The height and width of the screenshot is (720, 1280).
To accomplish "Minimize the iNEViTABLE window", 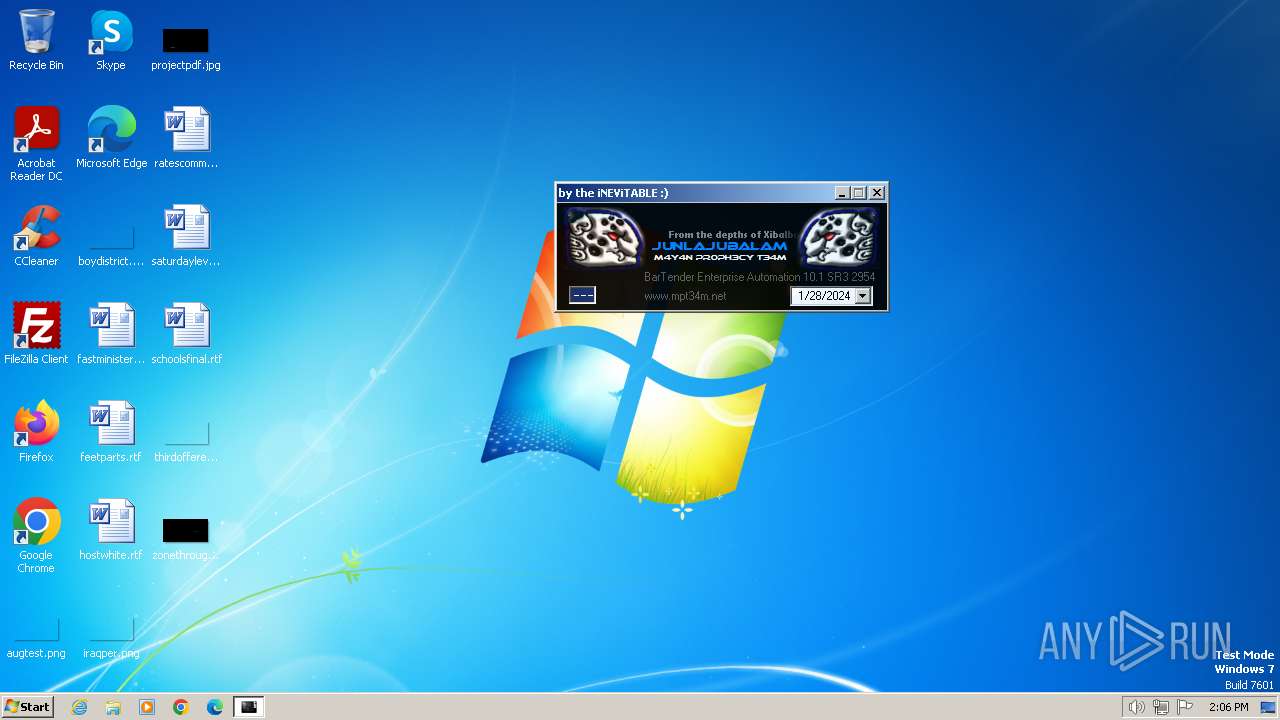I will click(842, 193).
